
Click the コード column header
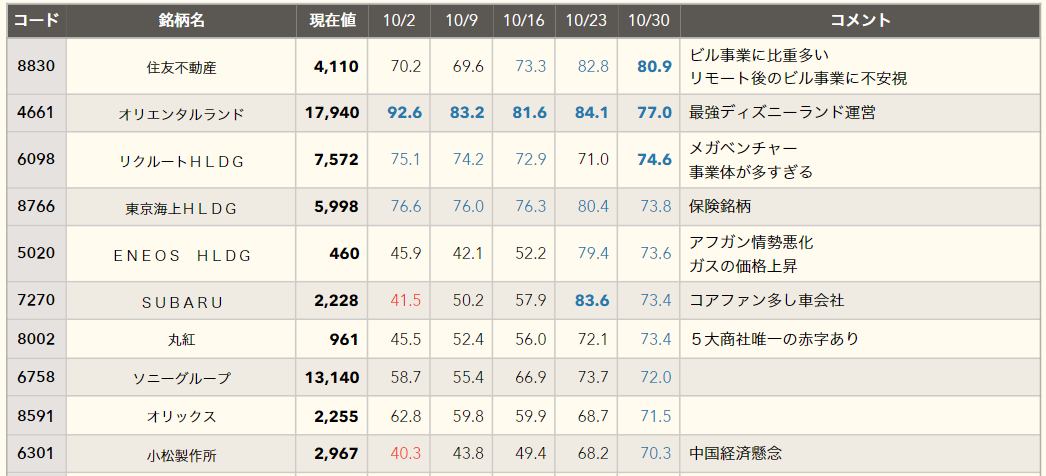tap(37, 21)
